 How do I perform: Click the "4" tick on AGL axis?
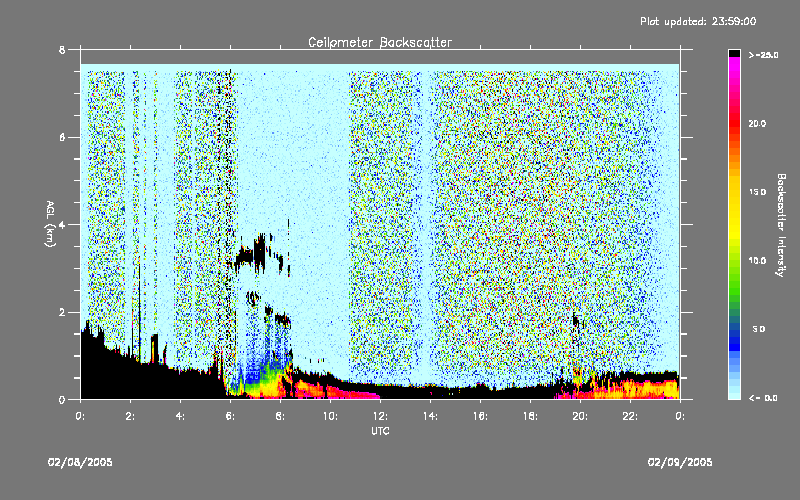pyautogui.click(x=62, y=225)
